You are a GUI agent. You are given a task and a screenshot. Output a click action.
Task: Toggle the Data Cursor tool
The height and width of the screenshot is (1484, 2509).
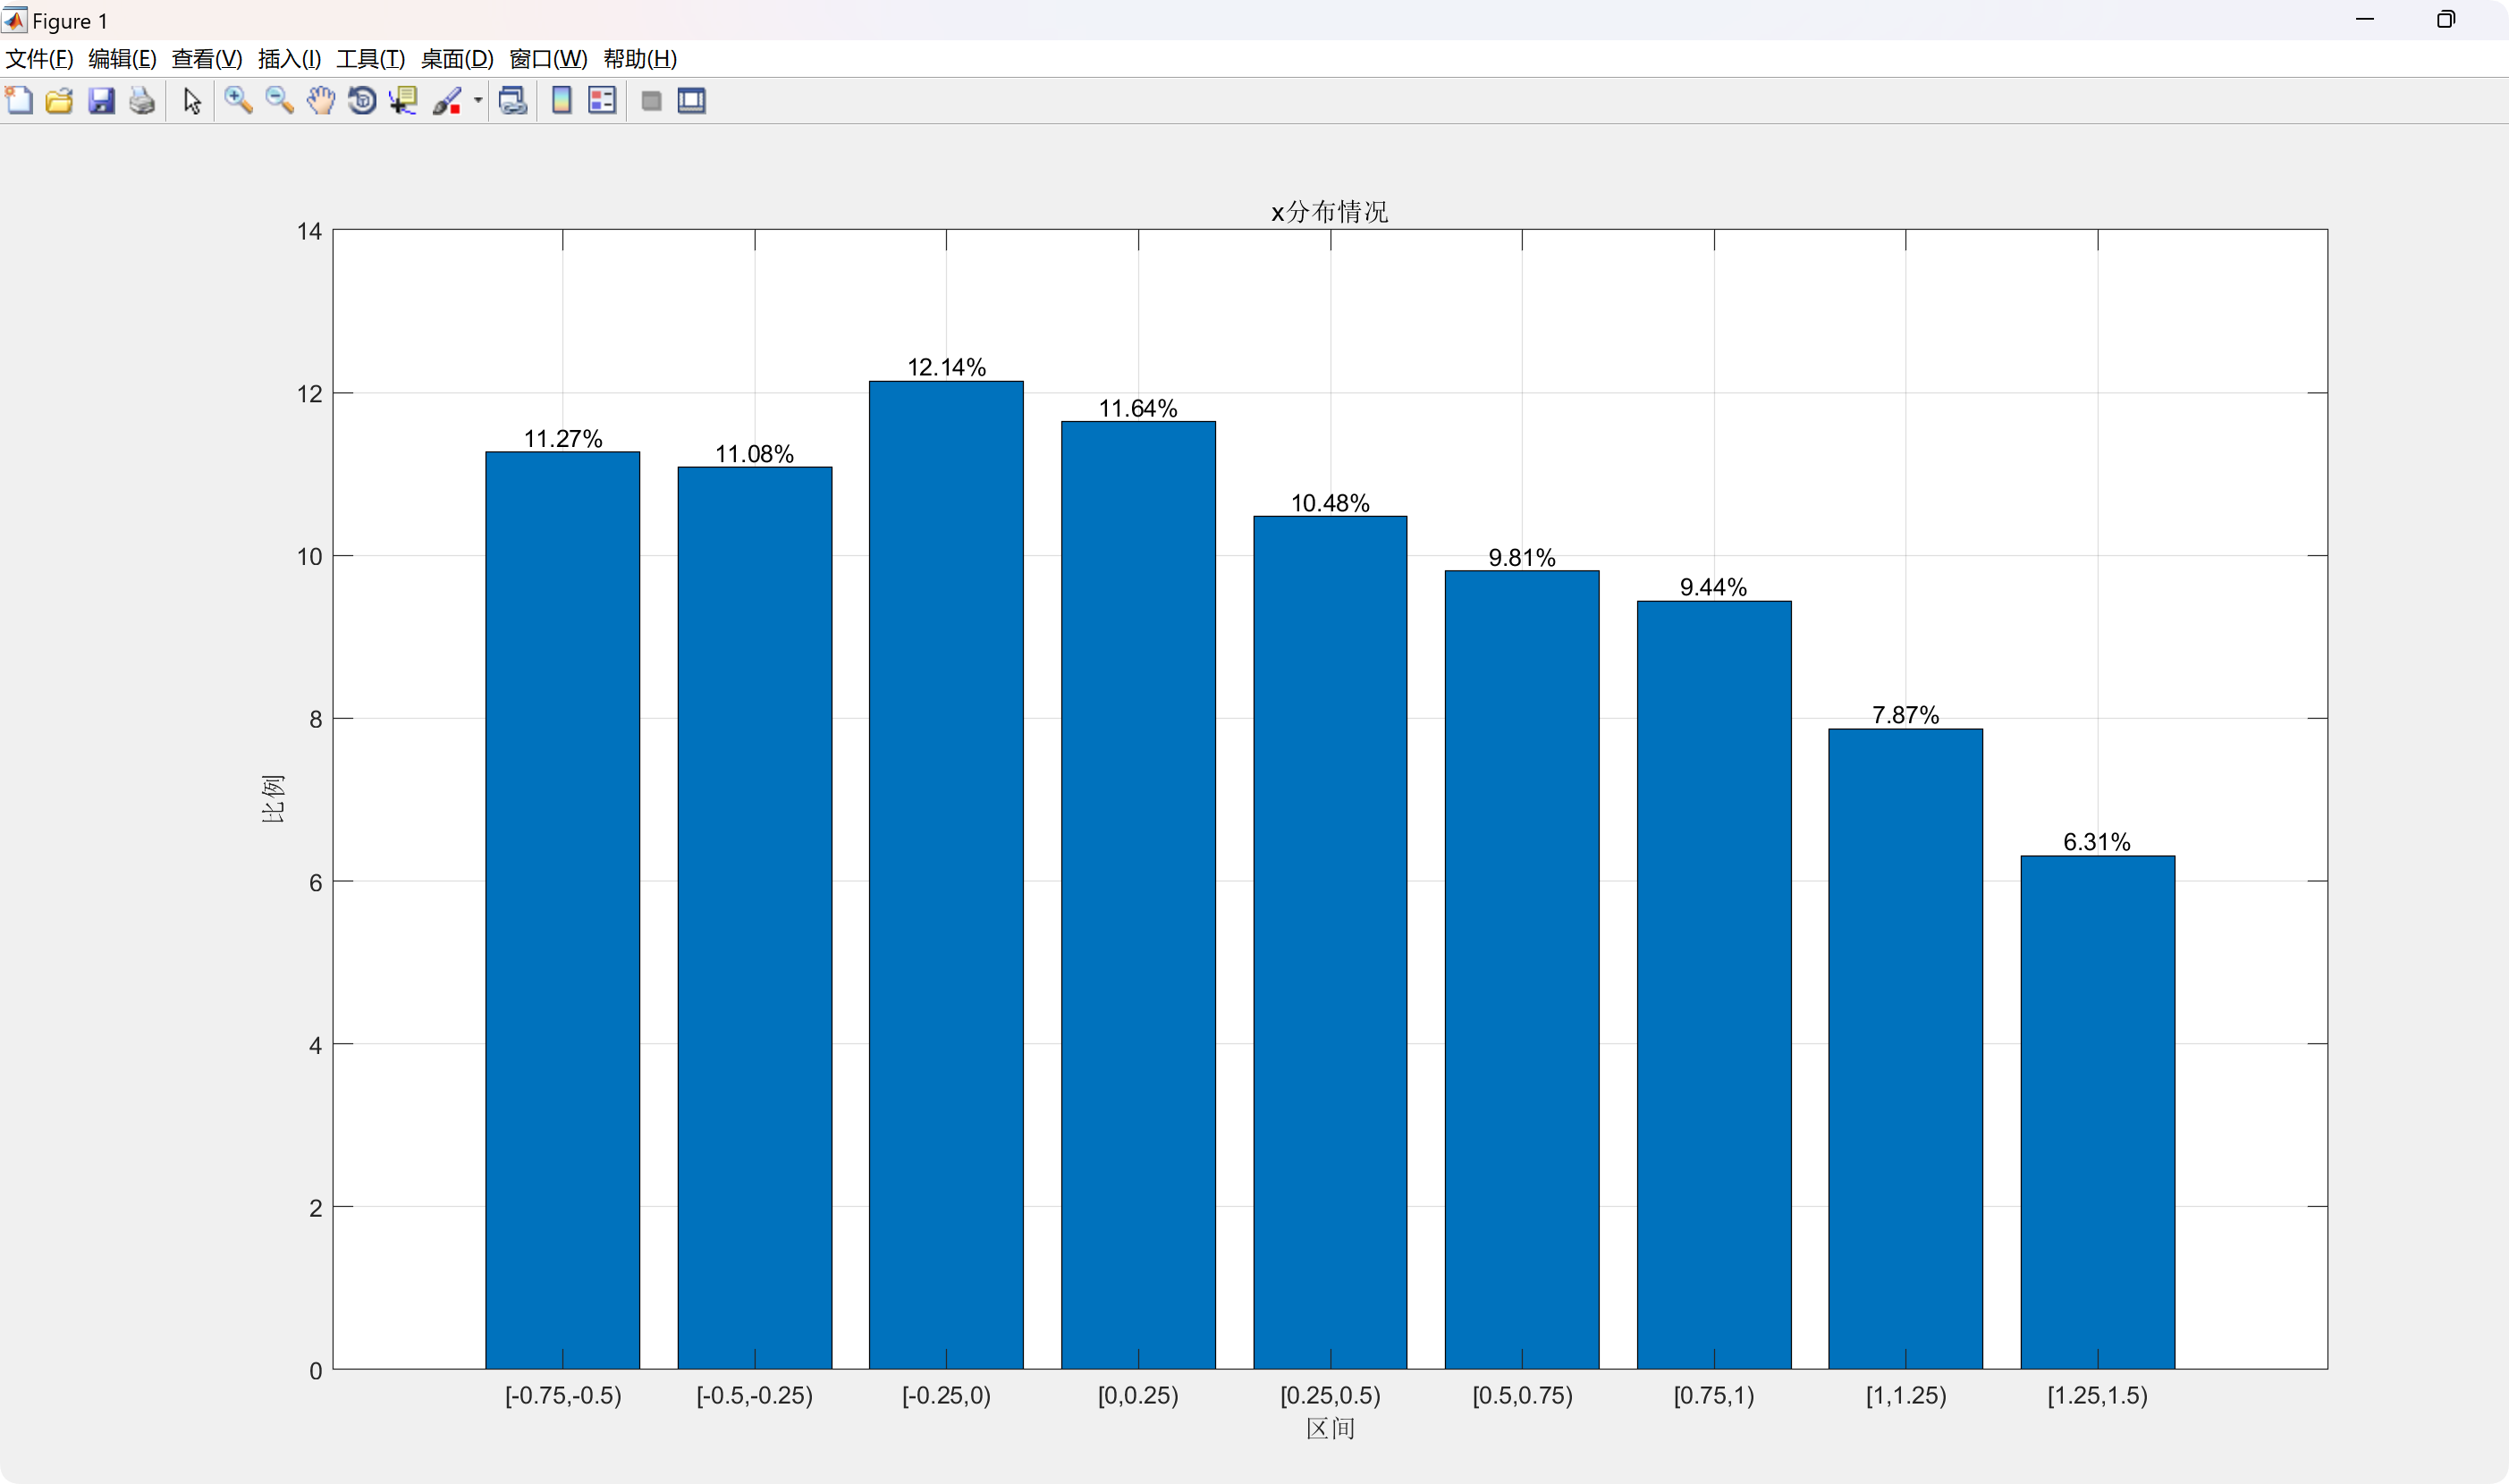tap(403, 101)
